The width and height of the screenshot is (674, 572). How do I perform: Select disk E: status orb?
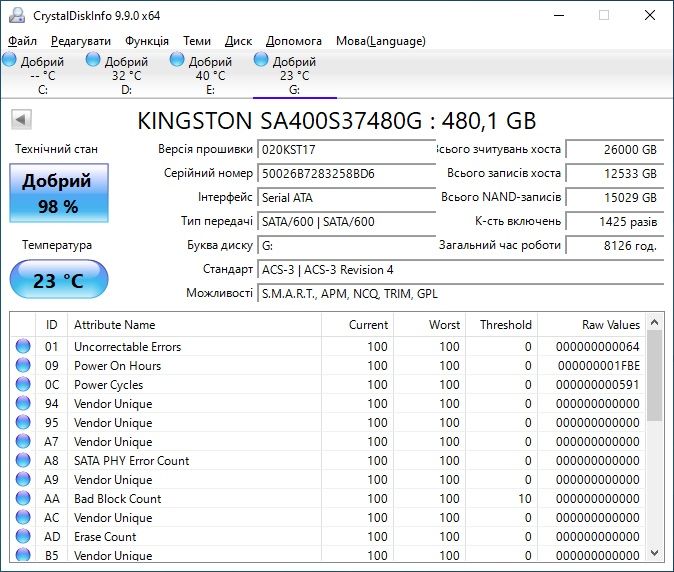(177, 60)
